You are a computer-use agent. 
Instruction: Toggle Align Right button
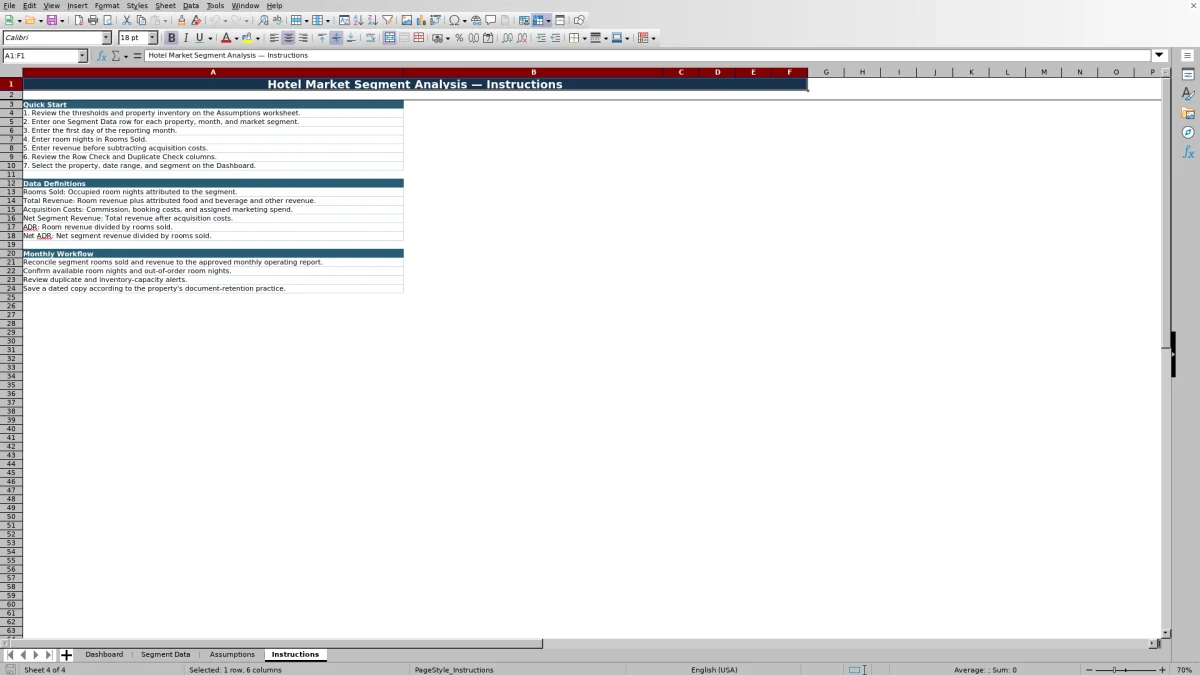coord(303,38)
